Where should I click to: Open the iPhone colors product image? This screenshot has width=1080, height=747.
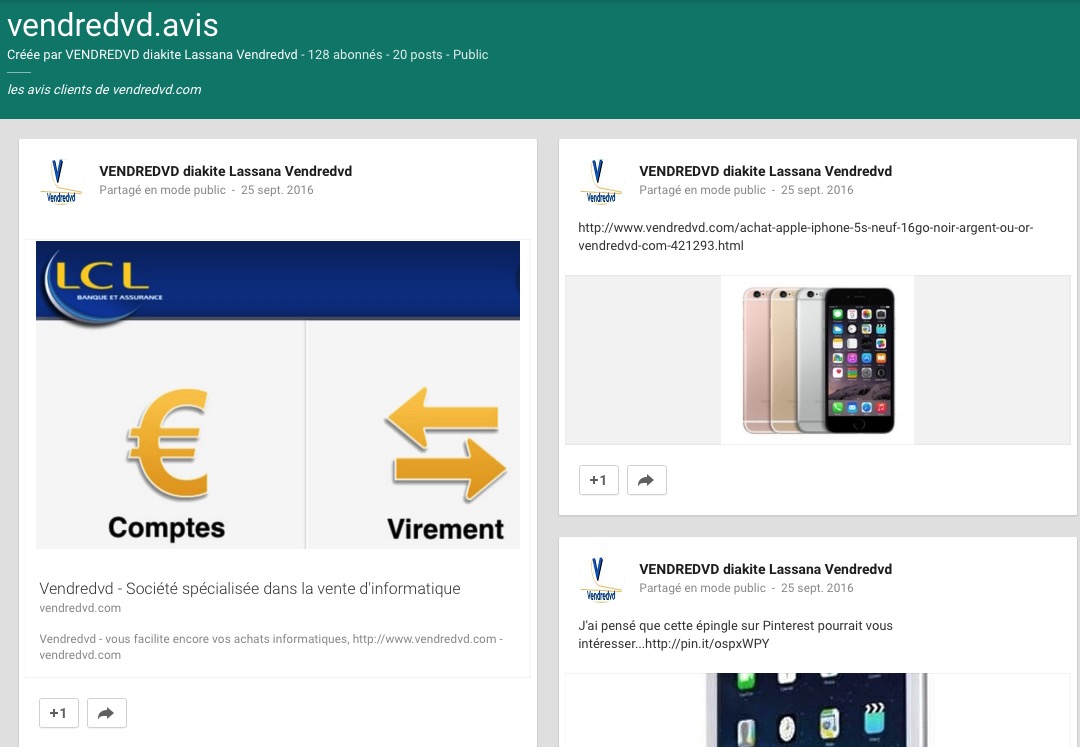click(x=818, y=360)
